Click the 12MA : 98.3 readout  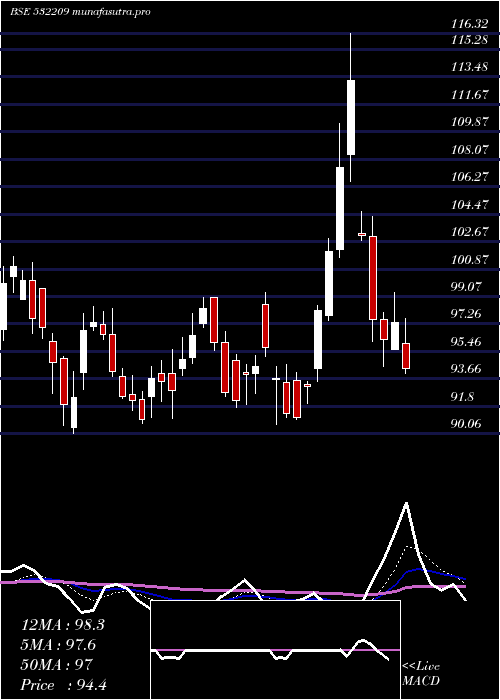click(63, 625)
